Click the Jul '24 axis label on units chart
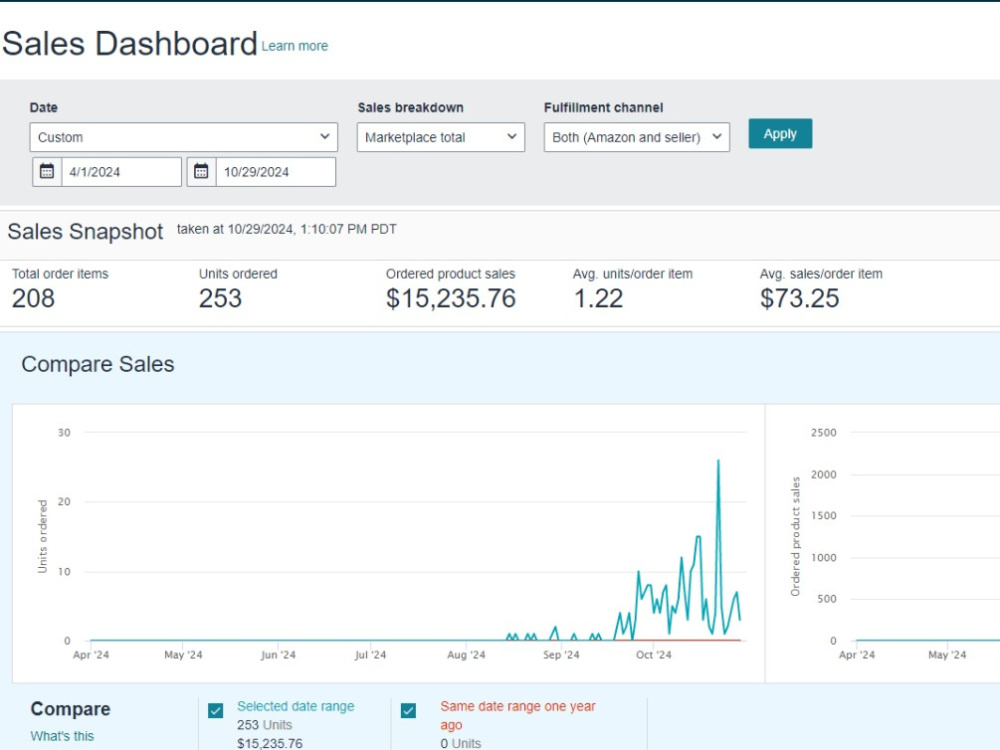This screenshot has width=1000, height=750. [x=371, y=654]
